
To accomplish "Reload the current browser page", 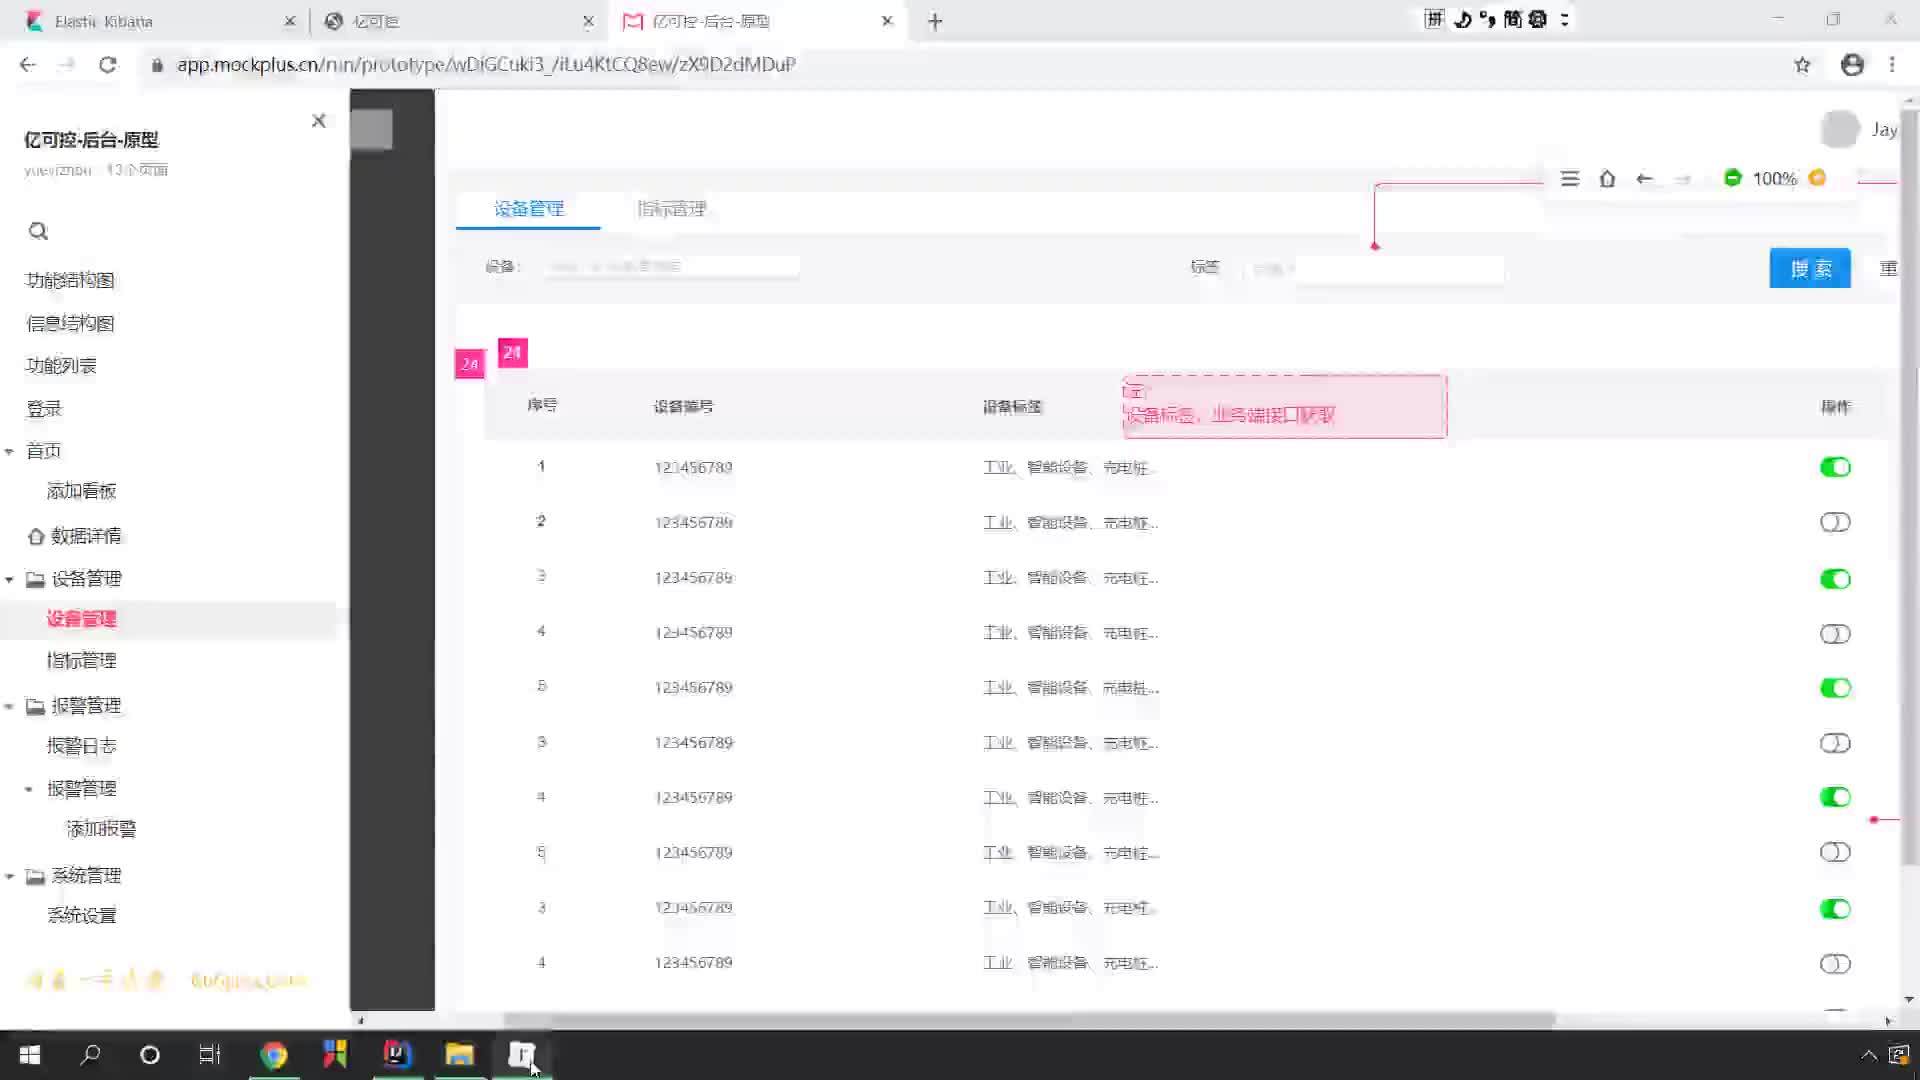I will [x=108, y=65].
